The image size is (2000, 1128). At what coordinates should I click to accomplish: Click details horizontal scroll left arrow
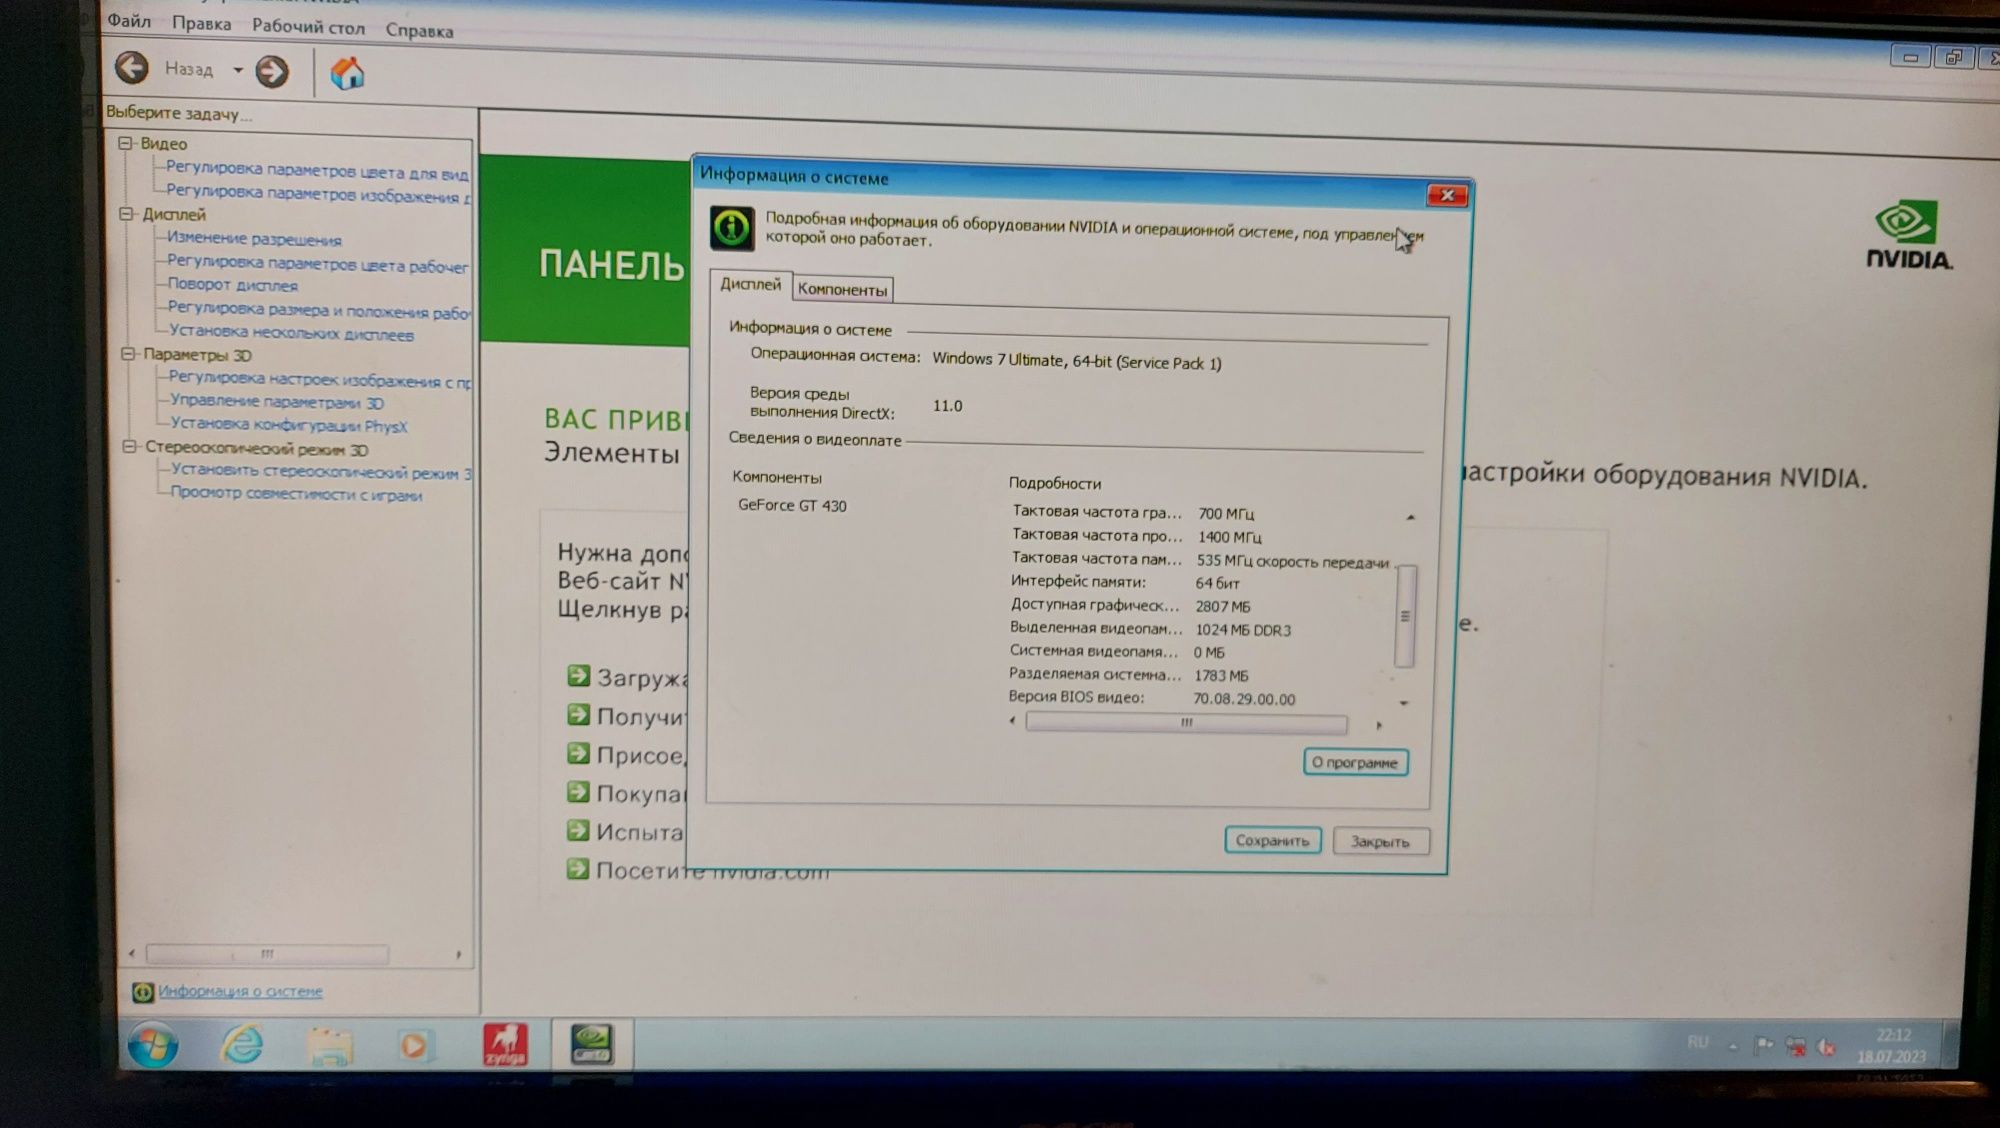click(1012, 720)
